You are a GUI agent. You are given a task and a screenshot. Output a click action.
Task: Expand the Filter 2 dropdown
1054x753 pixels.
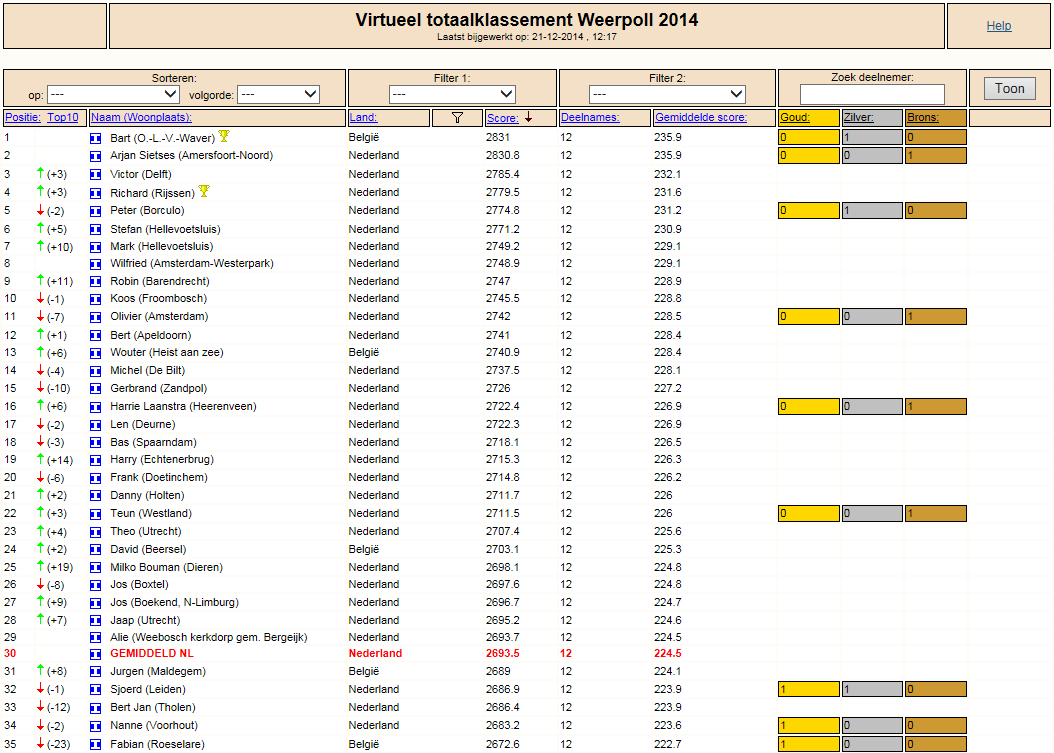click(667, 94)
